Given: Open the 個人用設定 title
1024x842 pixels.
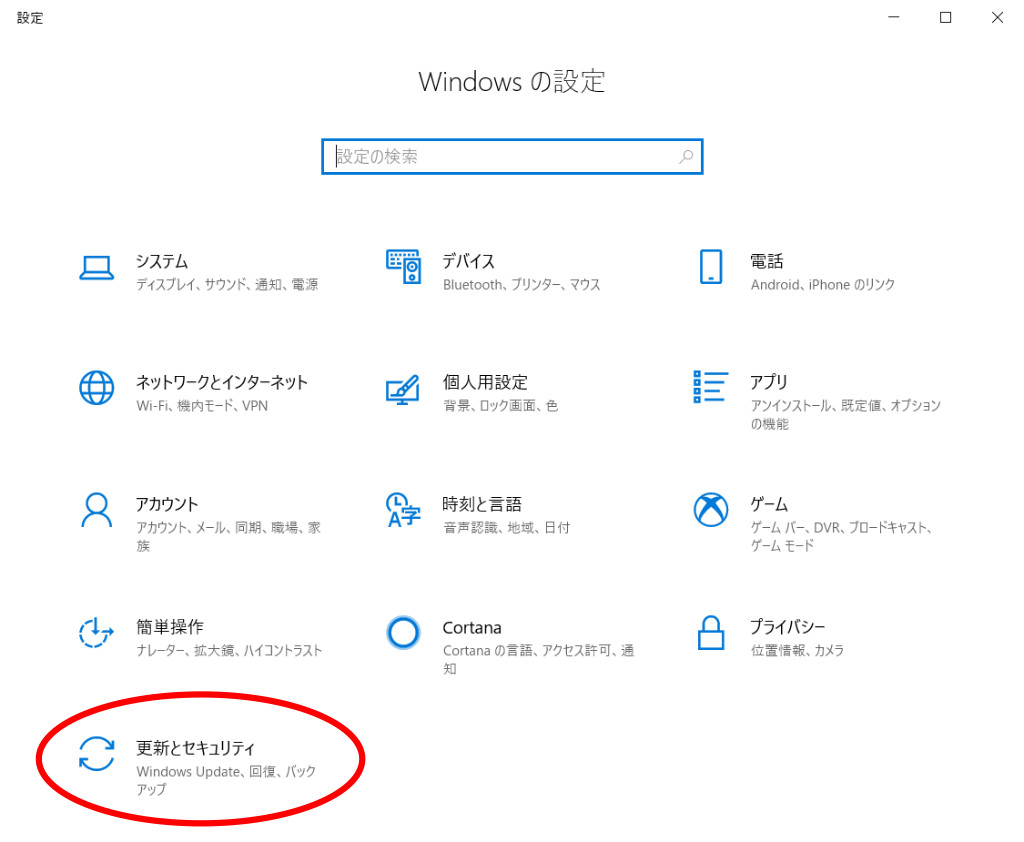Looking at the screenshot, I should [485, 382].
